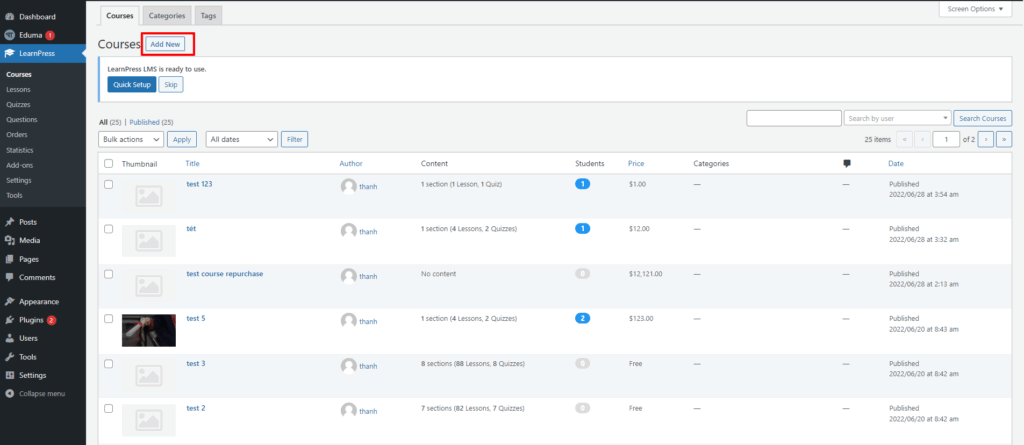Click the Plugins plug icon
1024x445 pixels.
(10, 320)
